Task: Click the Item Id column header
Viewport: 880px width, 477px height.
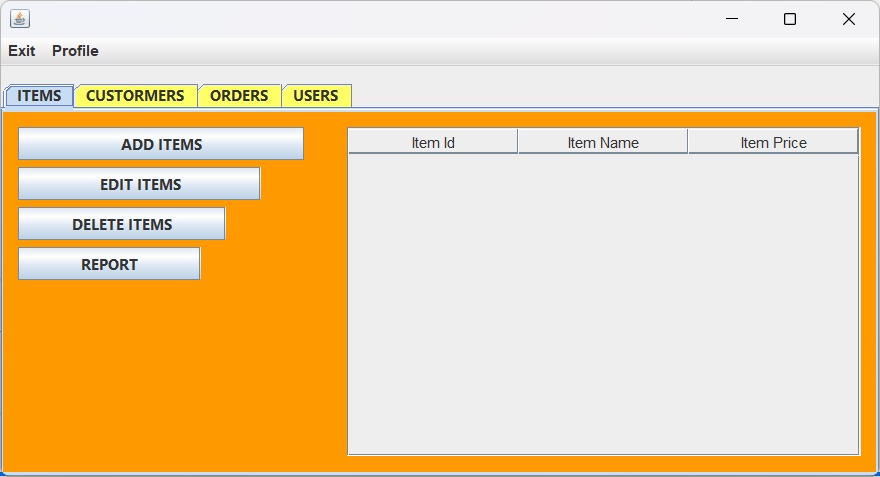Action: (x=433, y=142)
